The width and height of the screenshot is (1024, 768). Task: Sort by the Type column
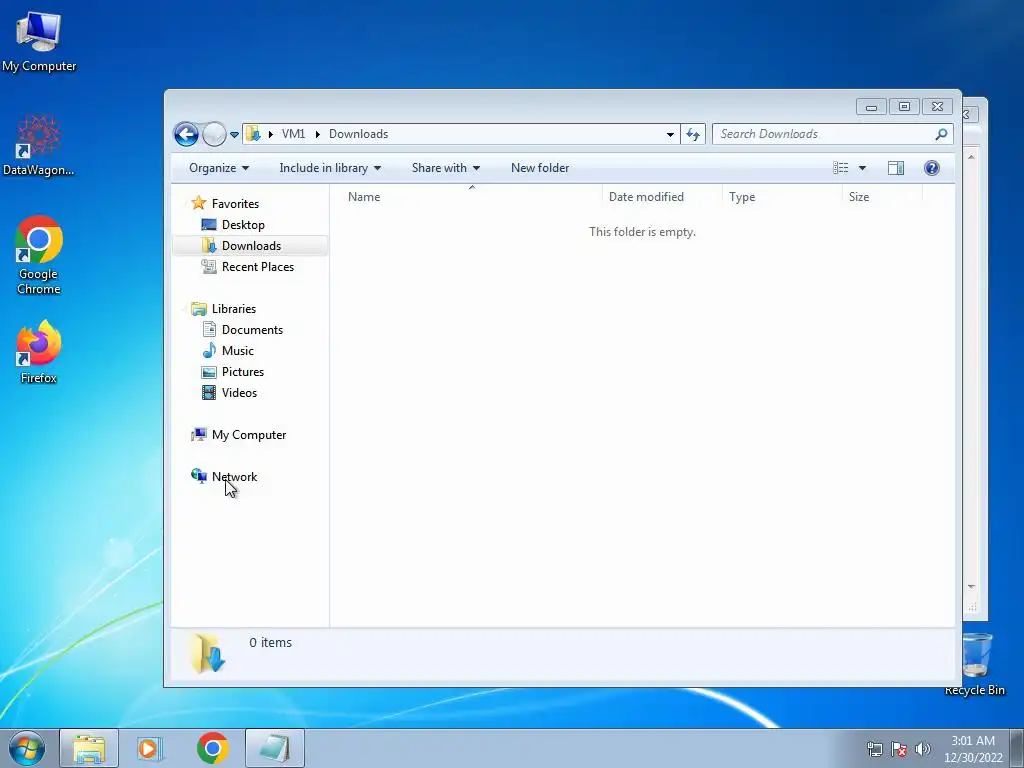(742, 197)
